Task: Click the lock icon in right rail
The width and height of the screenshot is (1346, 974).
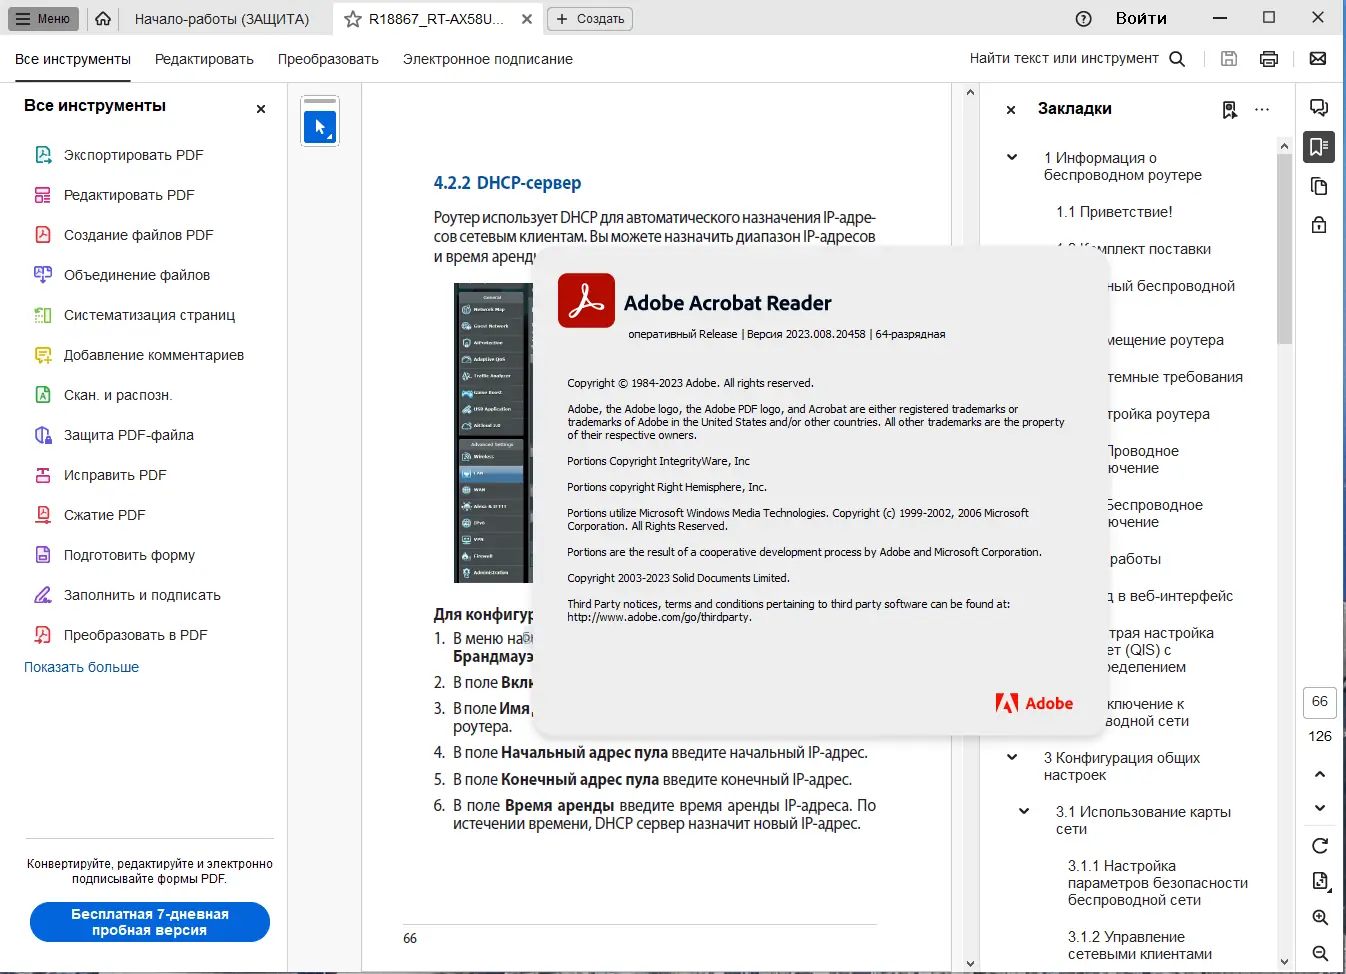Action: [1319, 225]
